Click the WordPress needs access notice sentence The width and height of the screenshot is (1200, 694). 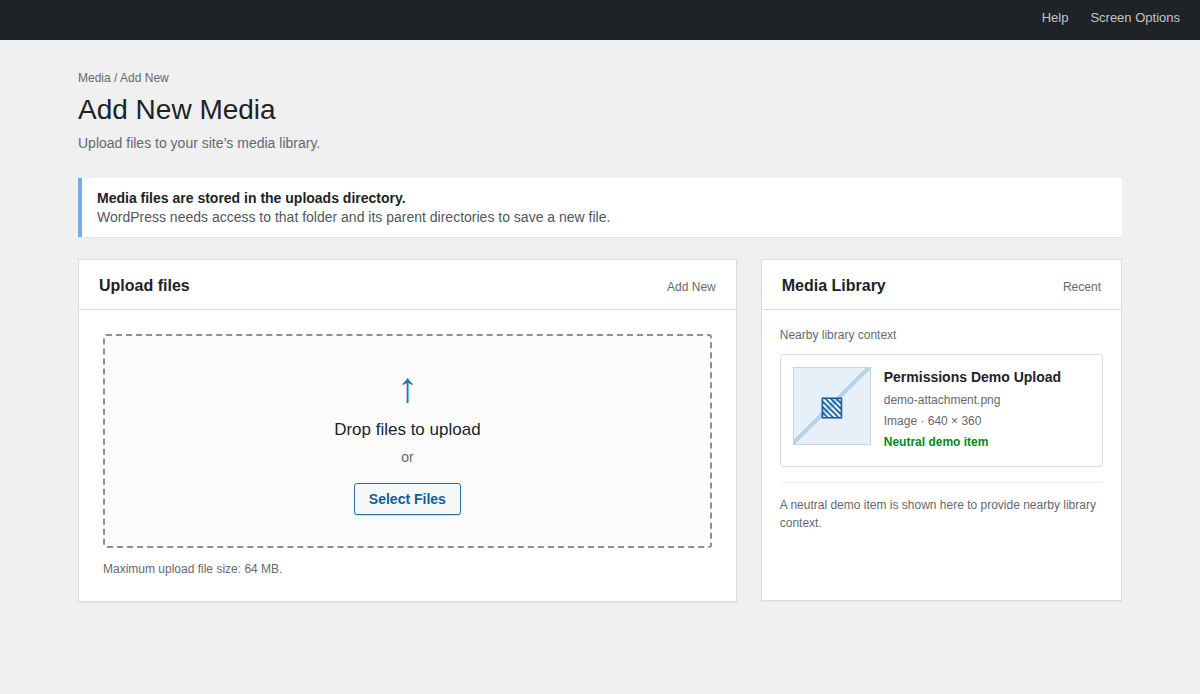point(353,217)
